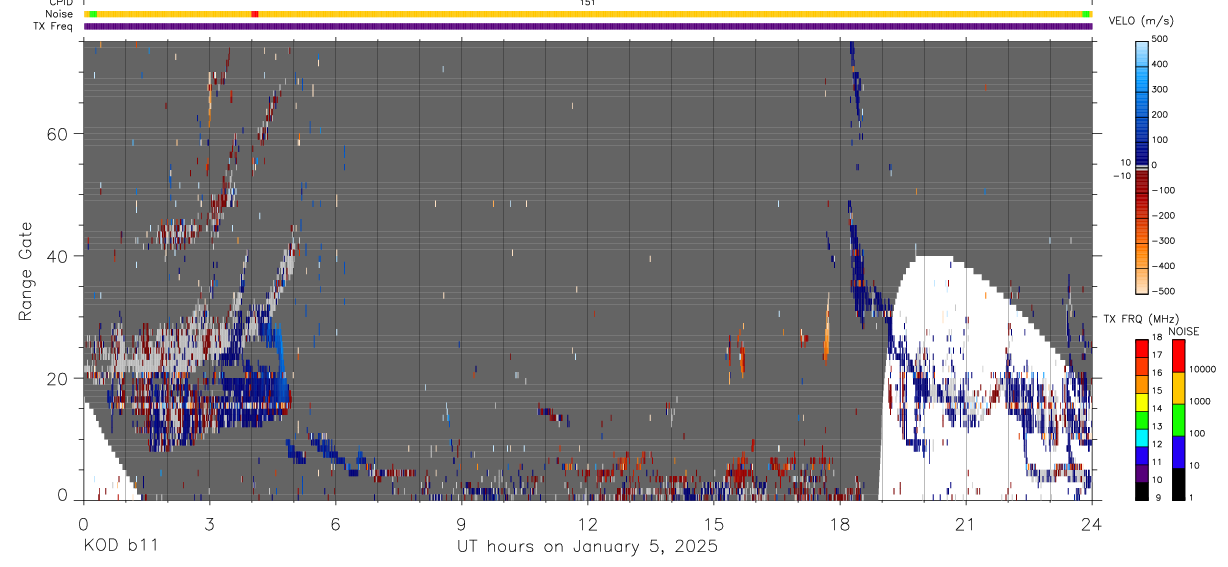This screenshot has width=1228, height=567.
Task: Click the 'Range Gate' y-axis label
Action: click(26, 271)
